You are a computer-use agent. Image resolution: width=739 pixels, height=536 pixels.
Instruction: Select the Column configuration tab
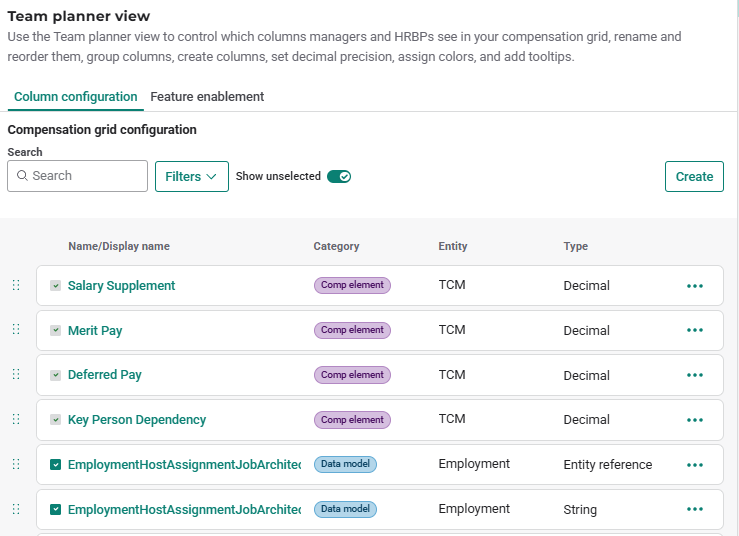point(75,97)
